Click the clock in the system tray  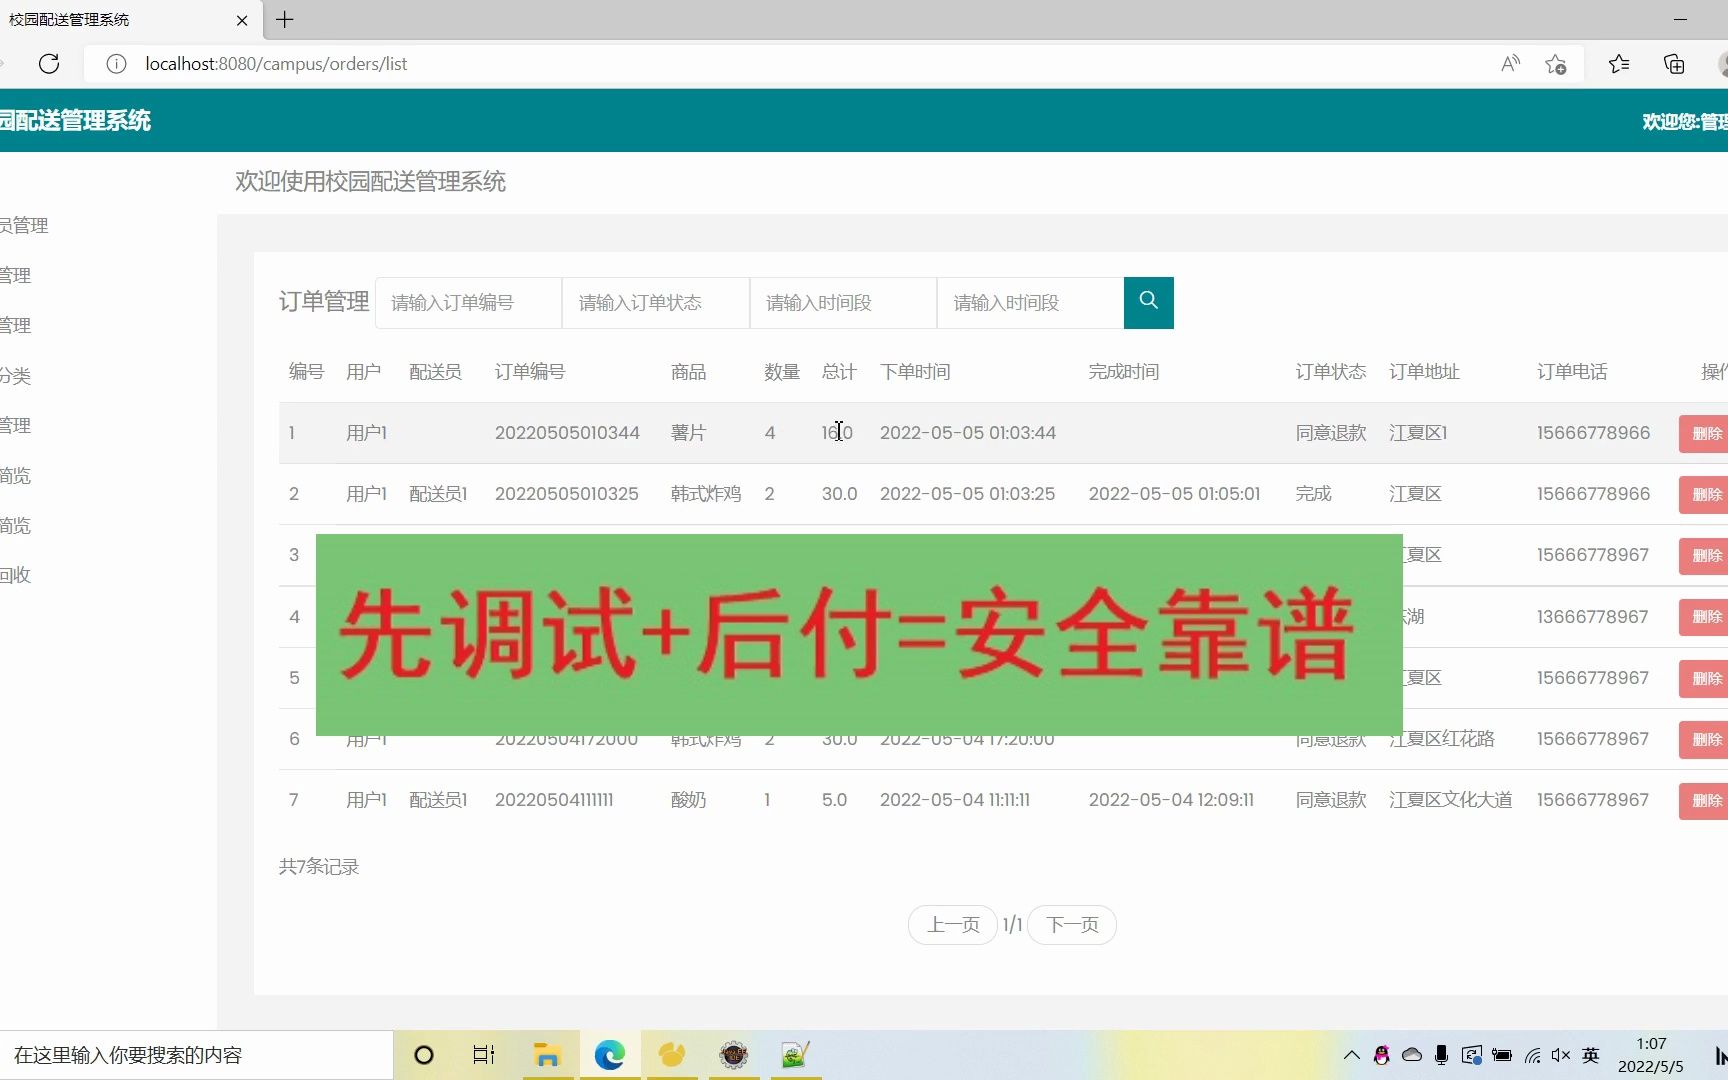[1652, 1053]
